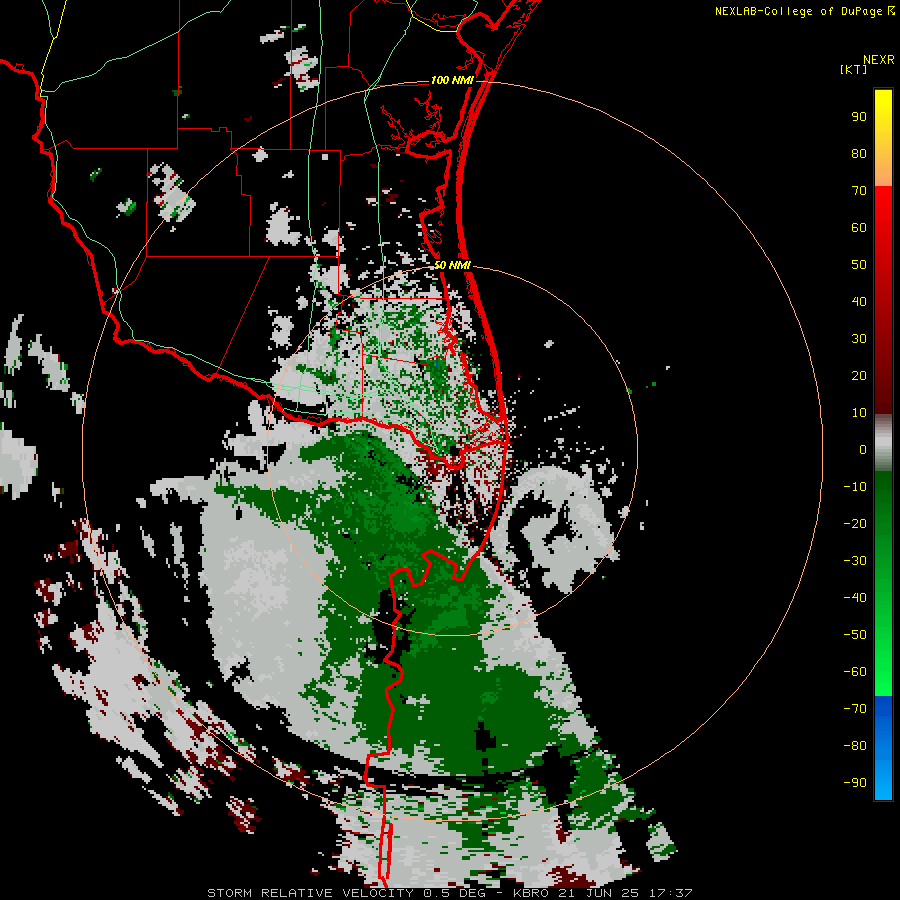Click the -30 value on the velocity scale
Viewport: 900px width, 900px height.
(x=855, y=561)
